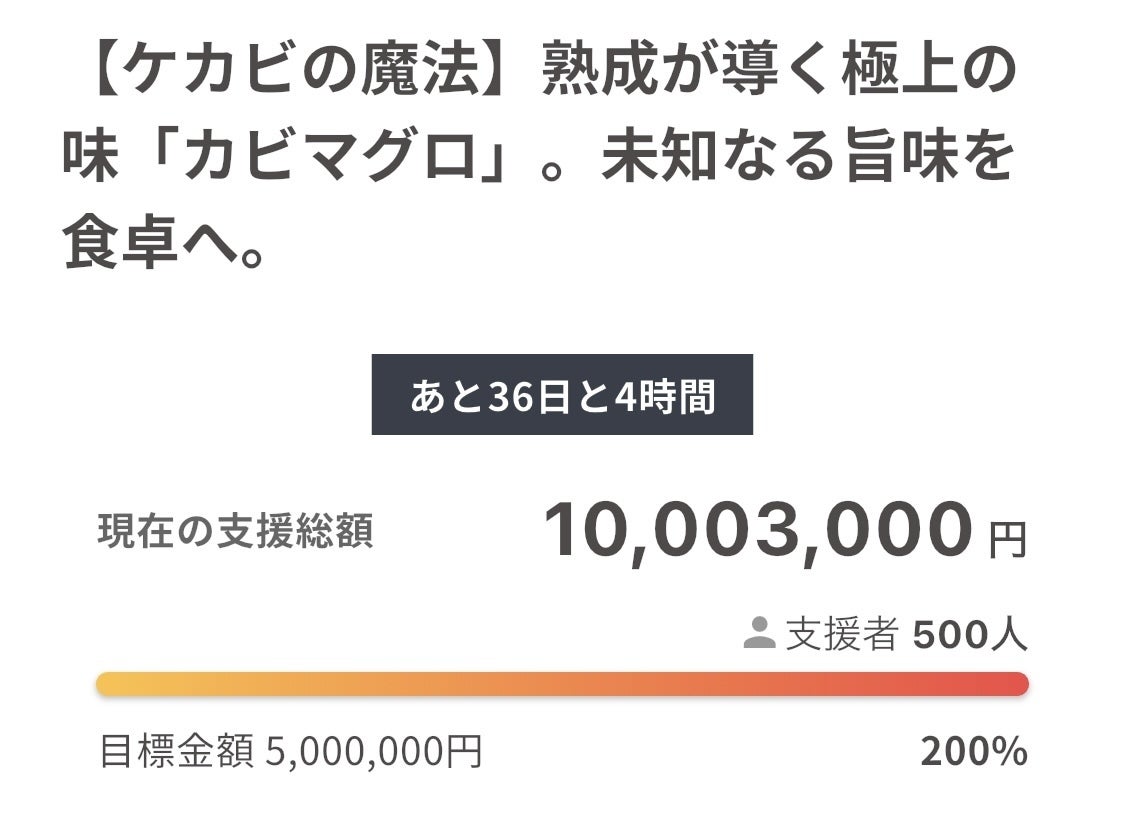Click the 目標金額 label
The height and width of the screenshot is (819, 1125).
pos(176,751)
